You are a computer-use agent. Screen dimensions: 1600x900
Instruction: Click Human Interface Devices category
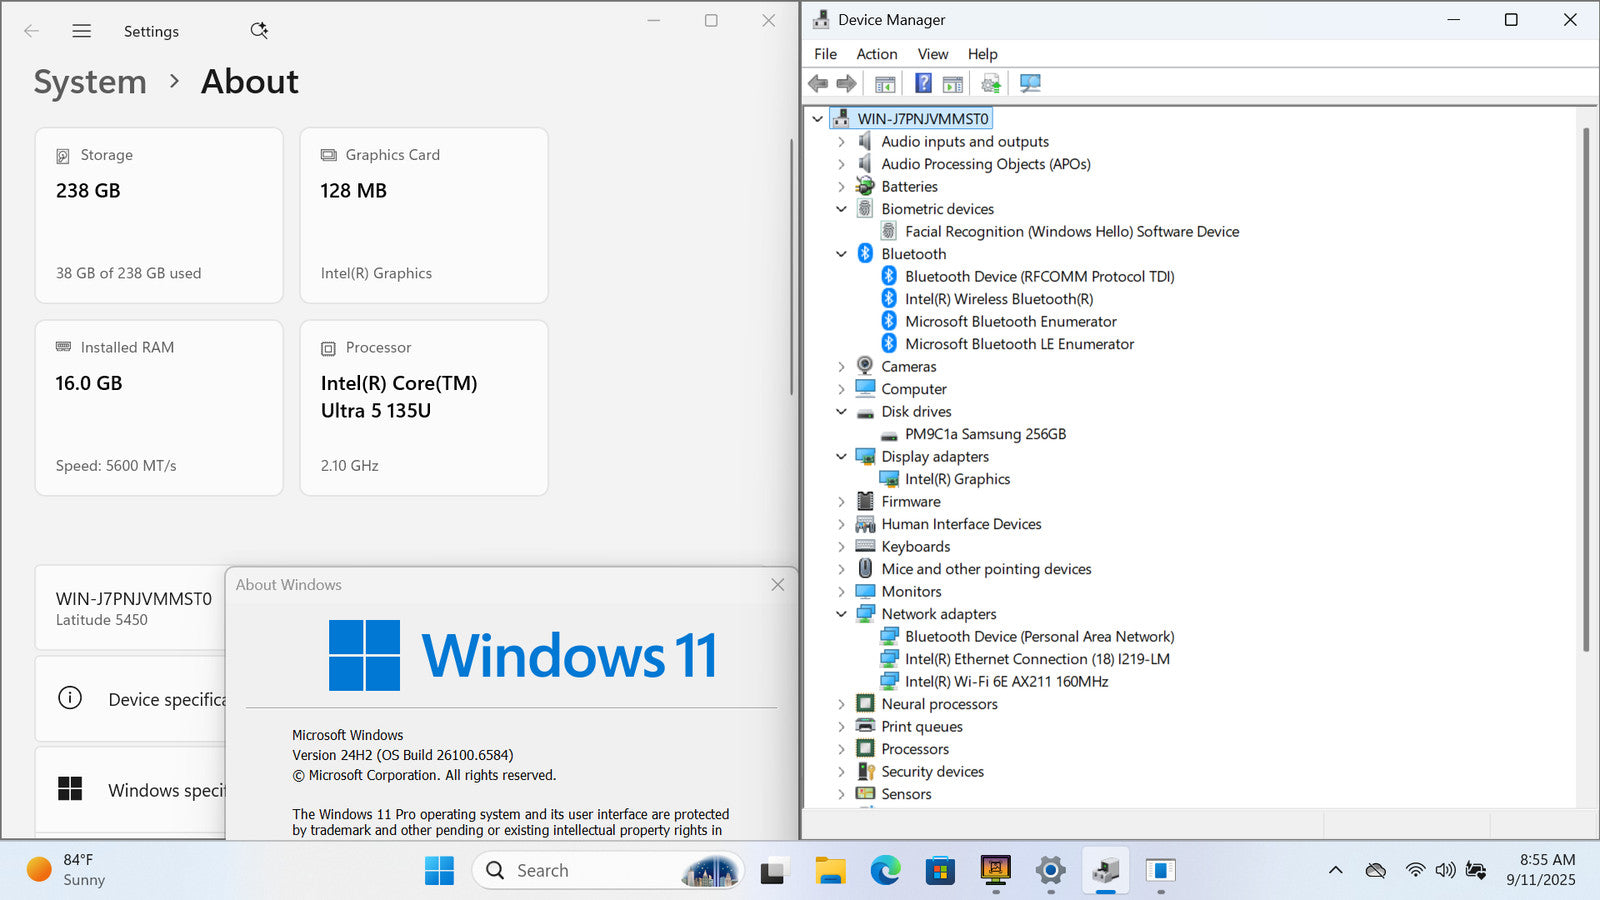(961, 524)
